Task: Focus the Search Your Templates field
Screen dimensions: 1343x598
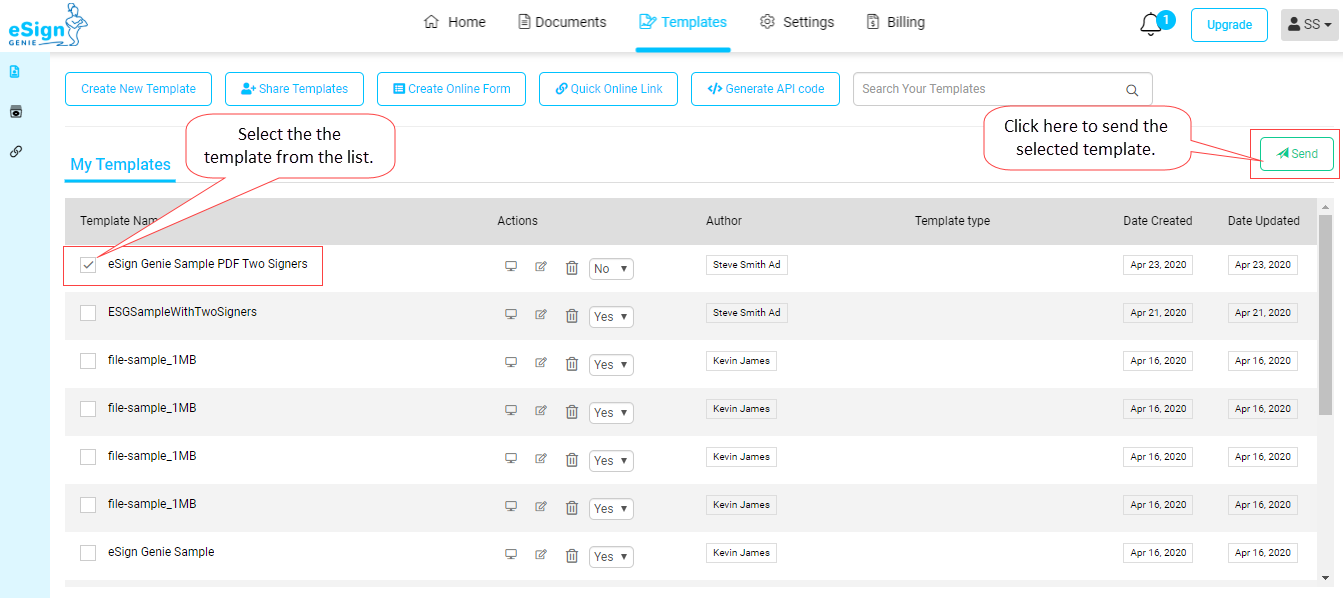Action: 1003,89
